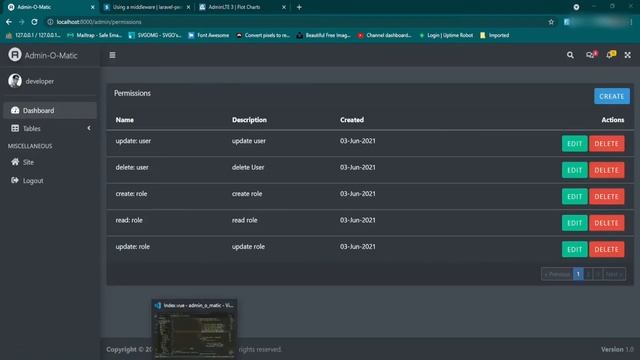Screen dimensions: 640x360
Task: Open SVGOMG bookmark
Action: [155, 36]
